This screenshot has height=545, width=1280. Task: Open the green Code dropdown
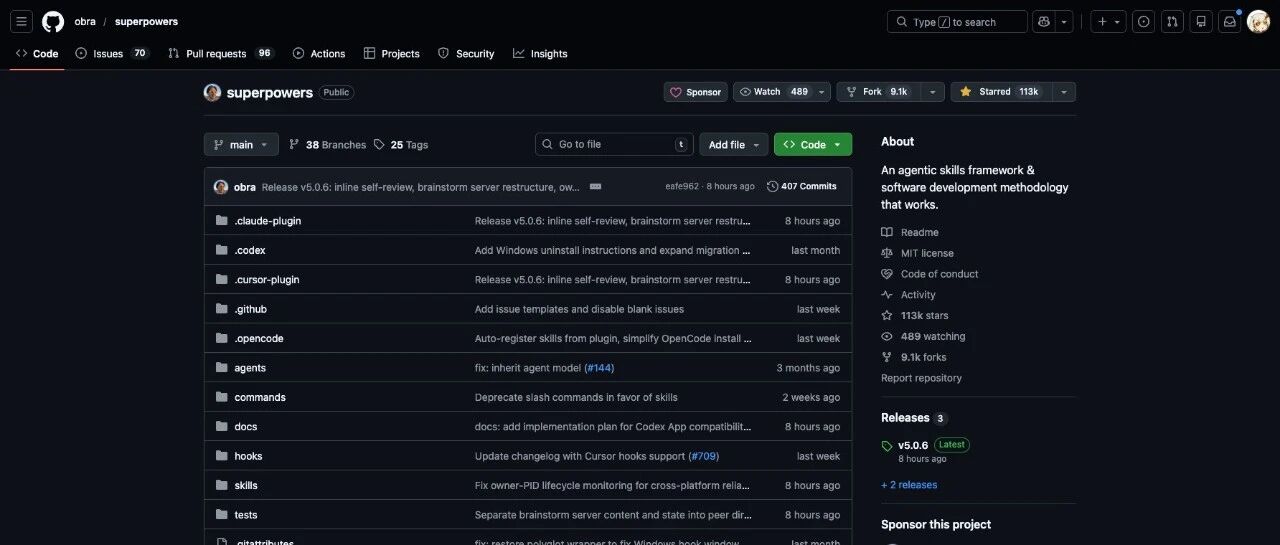[812, 145]
